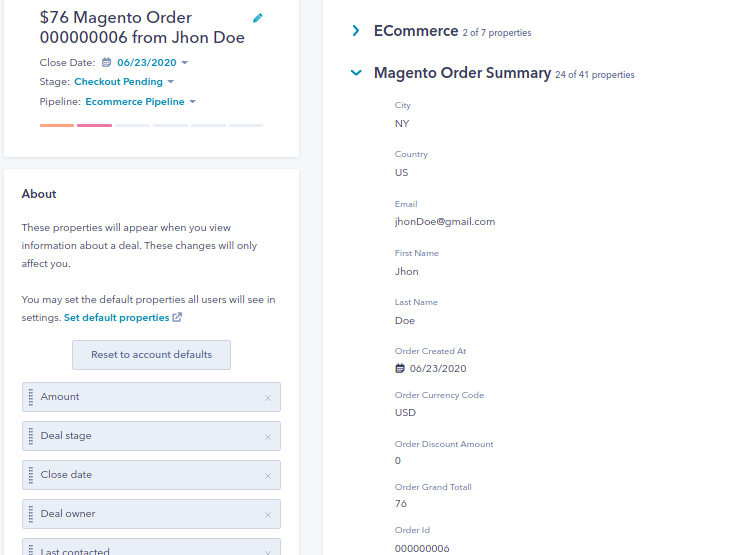Open calendar icon next to Close Date
Image resolution: width=750 pixels, height=555 pixels.
pos(107,62)
